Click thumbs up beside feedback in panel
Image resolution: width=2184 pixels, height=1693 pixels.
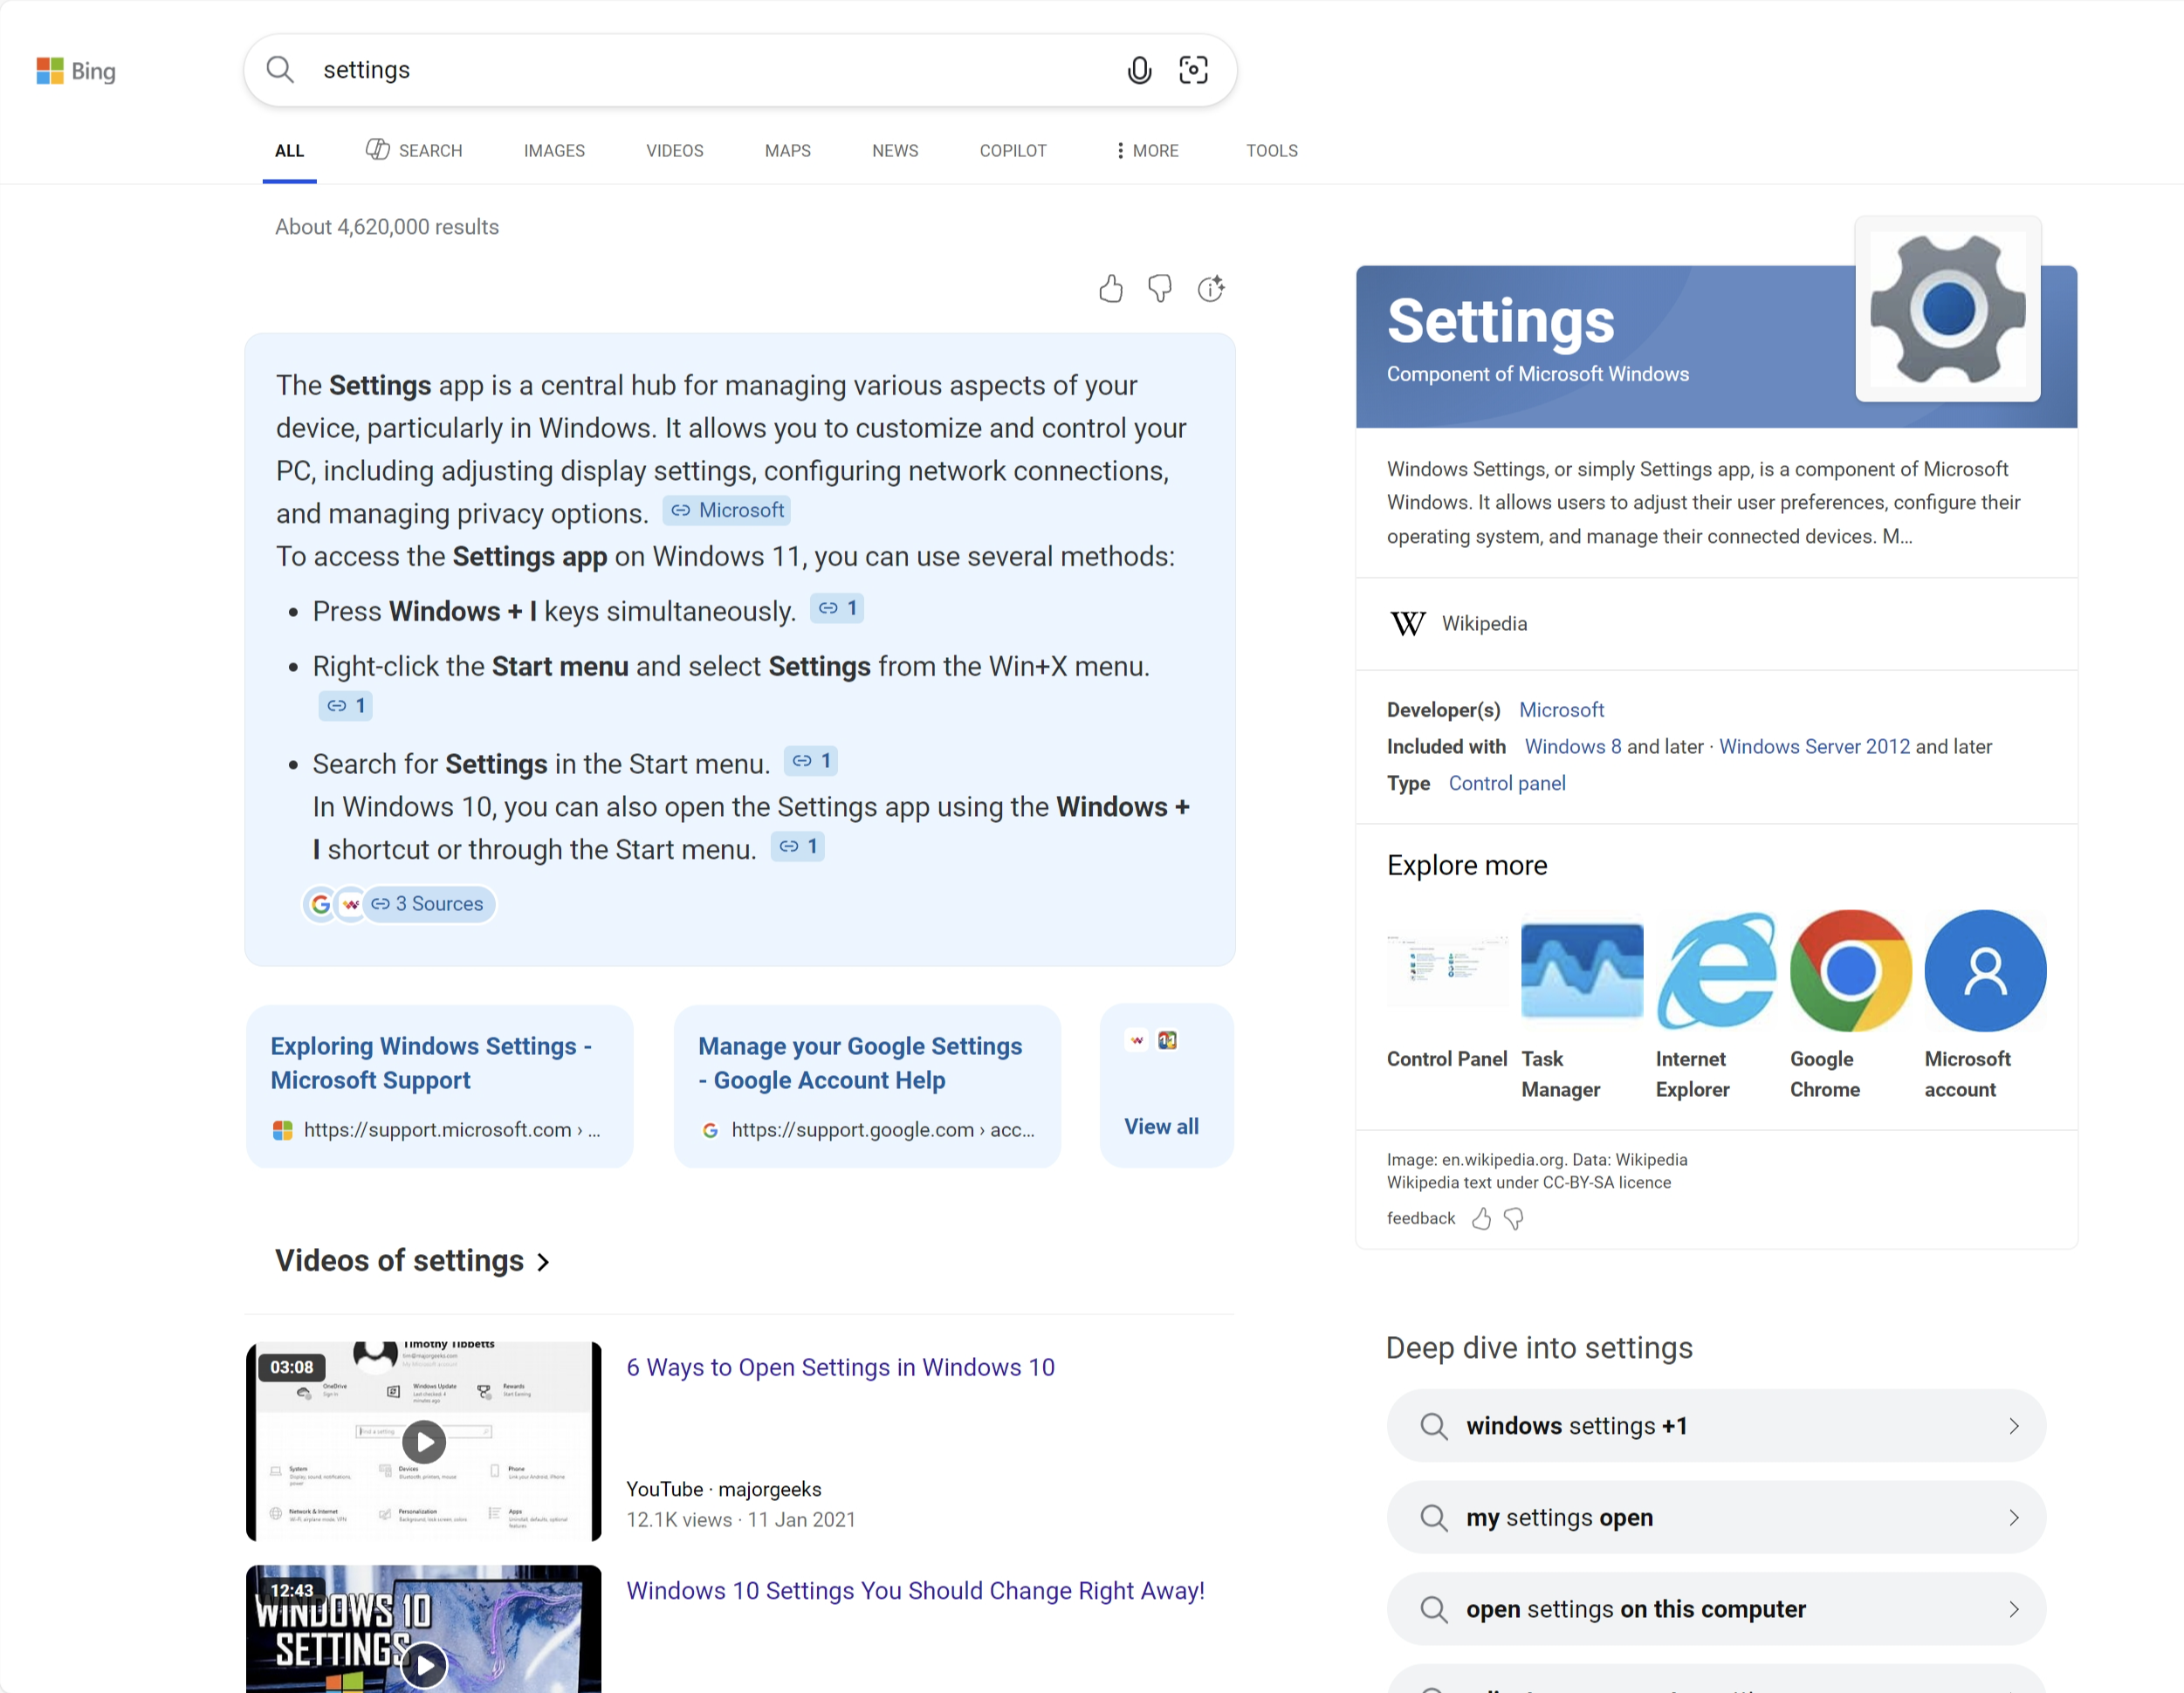tap(1482, 1218)
